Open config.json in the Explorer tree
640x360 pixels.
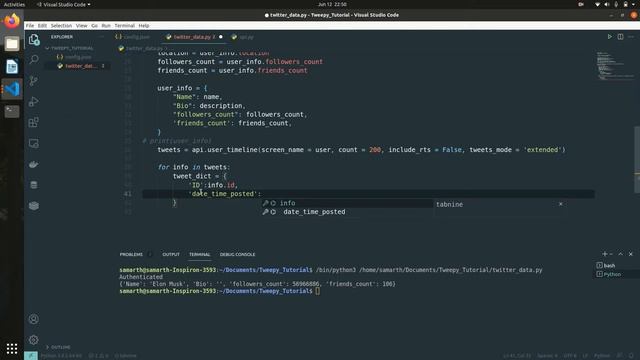point(78,57)
